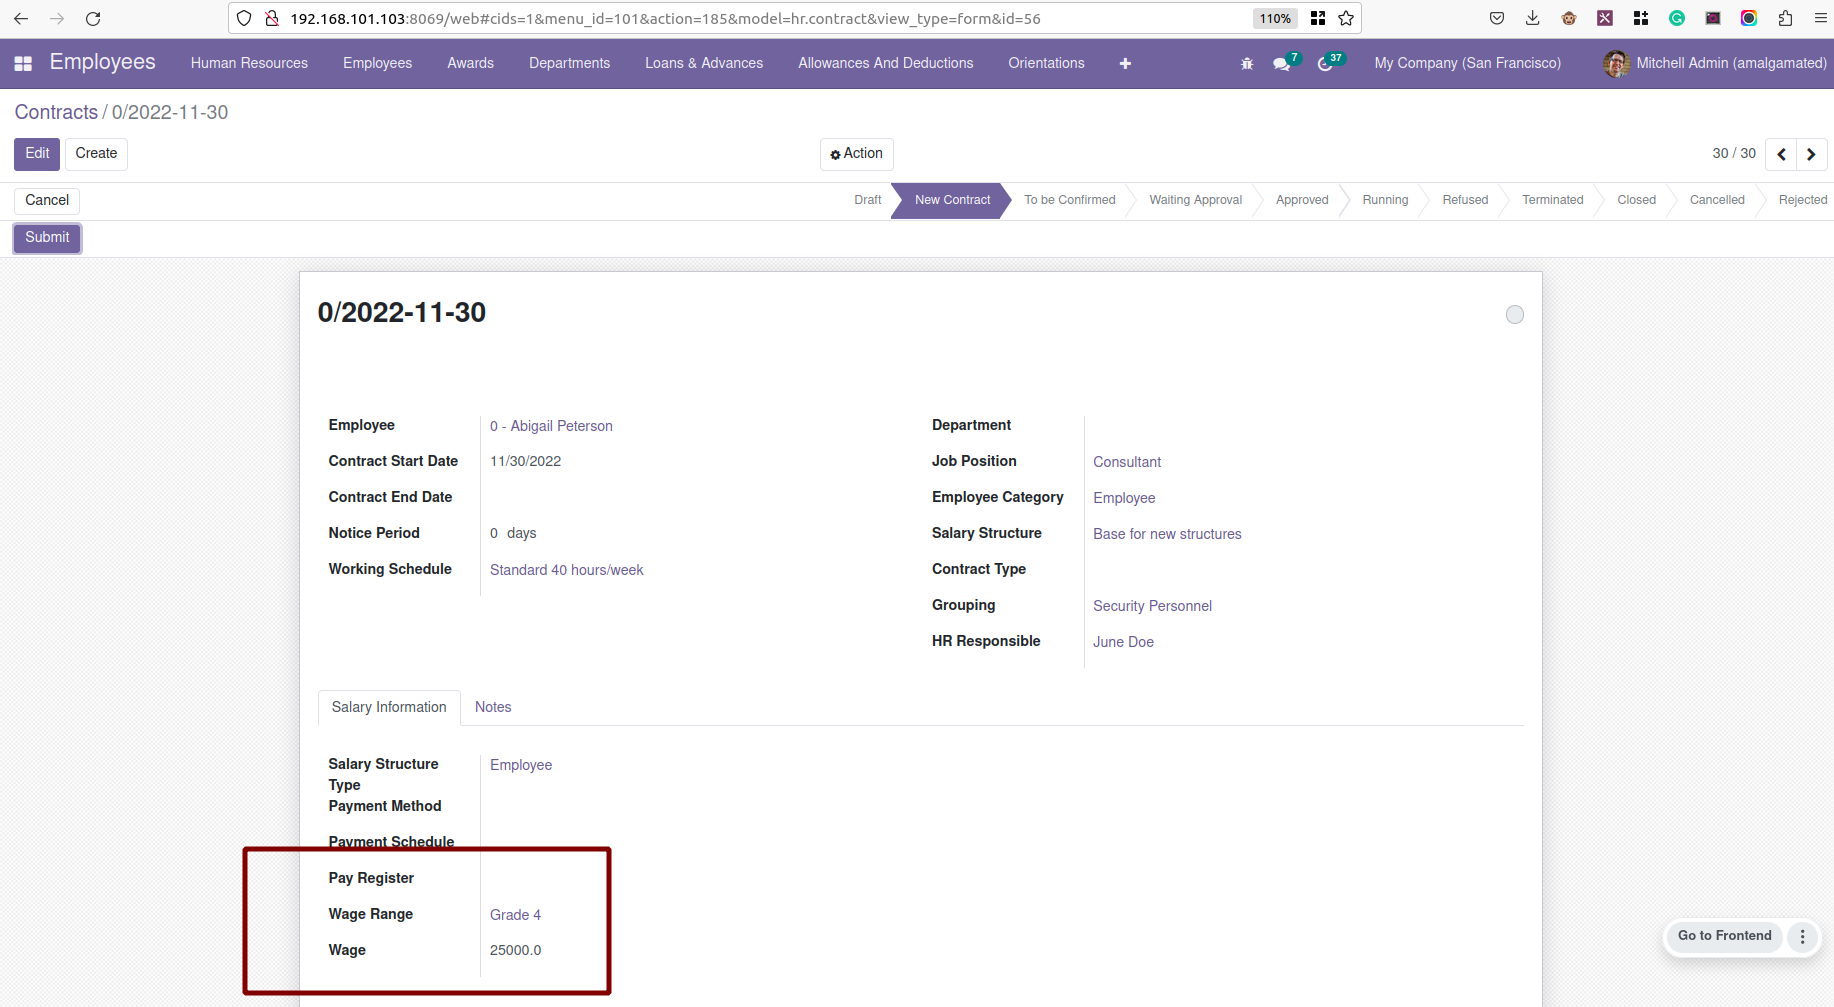Open the Action dropdown
Viewport: 1834px width, 1007px height.
[x=857, y=154]
